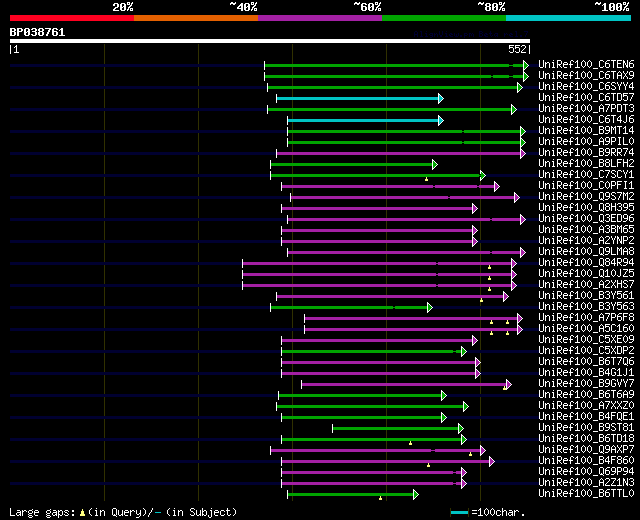Click UniRef100_A7PDT3 hit name
Image resolution: width=640 pixels, height=520 pixels.
pyautogui.click(x=586, y=109)
